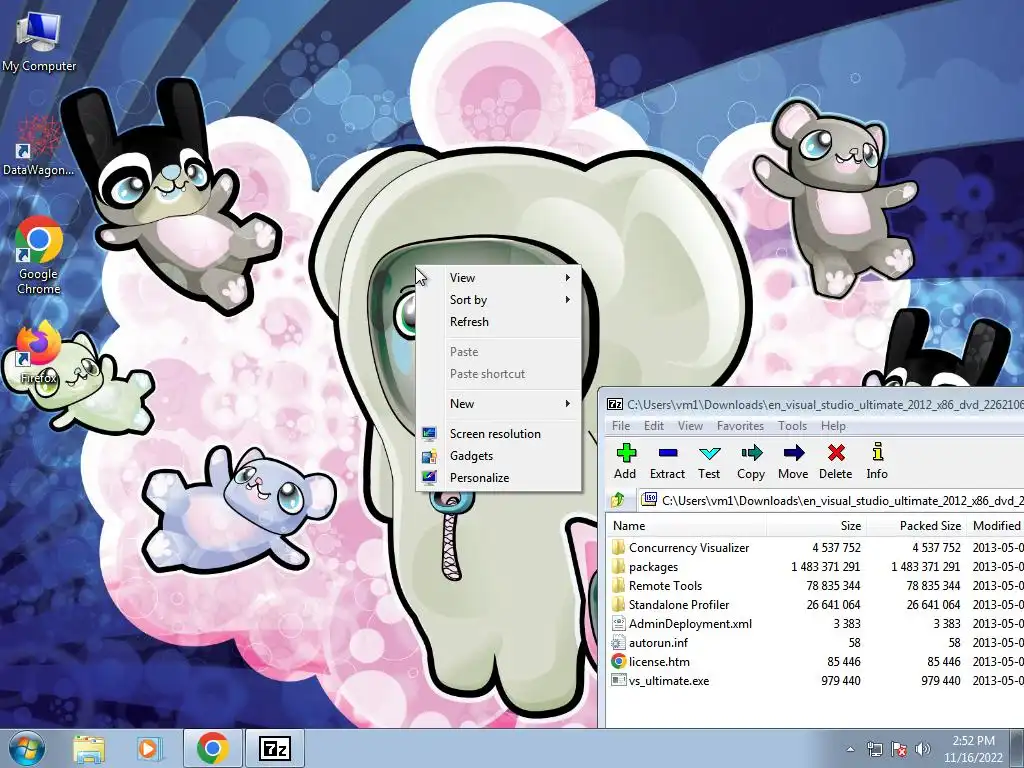Run Test on the archive in 7-Zip
The height and width of the screenshot is (768, 1024).
[709, 461]
